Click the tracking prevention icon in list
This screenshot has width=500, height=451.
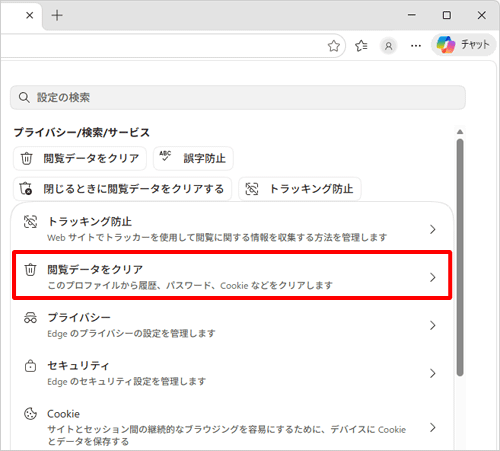(x=30, y=222)
